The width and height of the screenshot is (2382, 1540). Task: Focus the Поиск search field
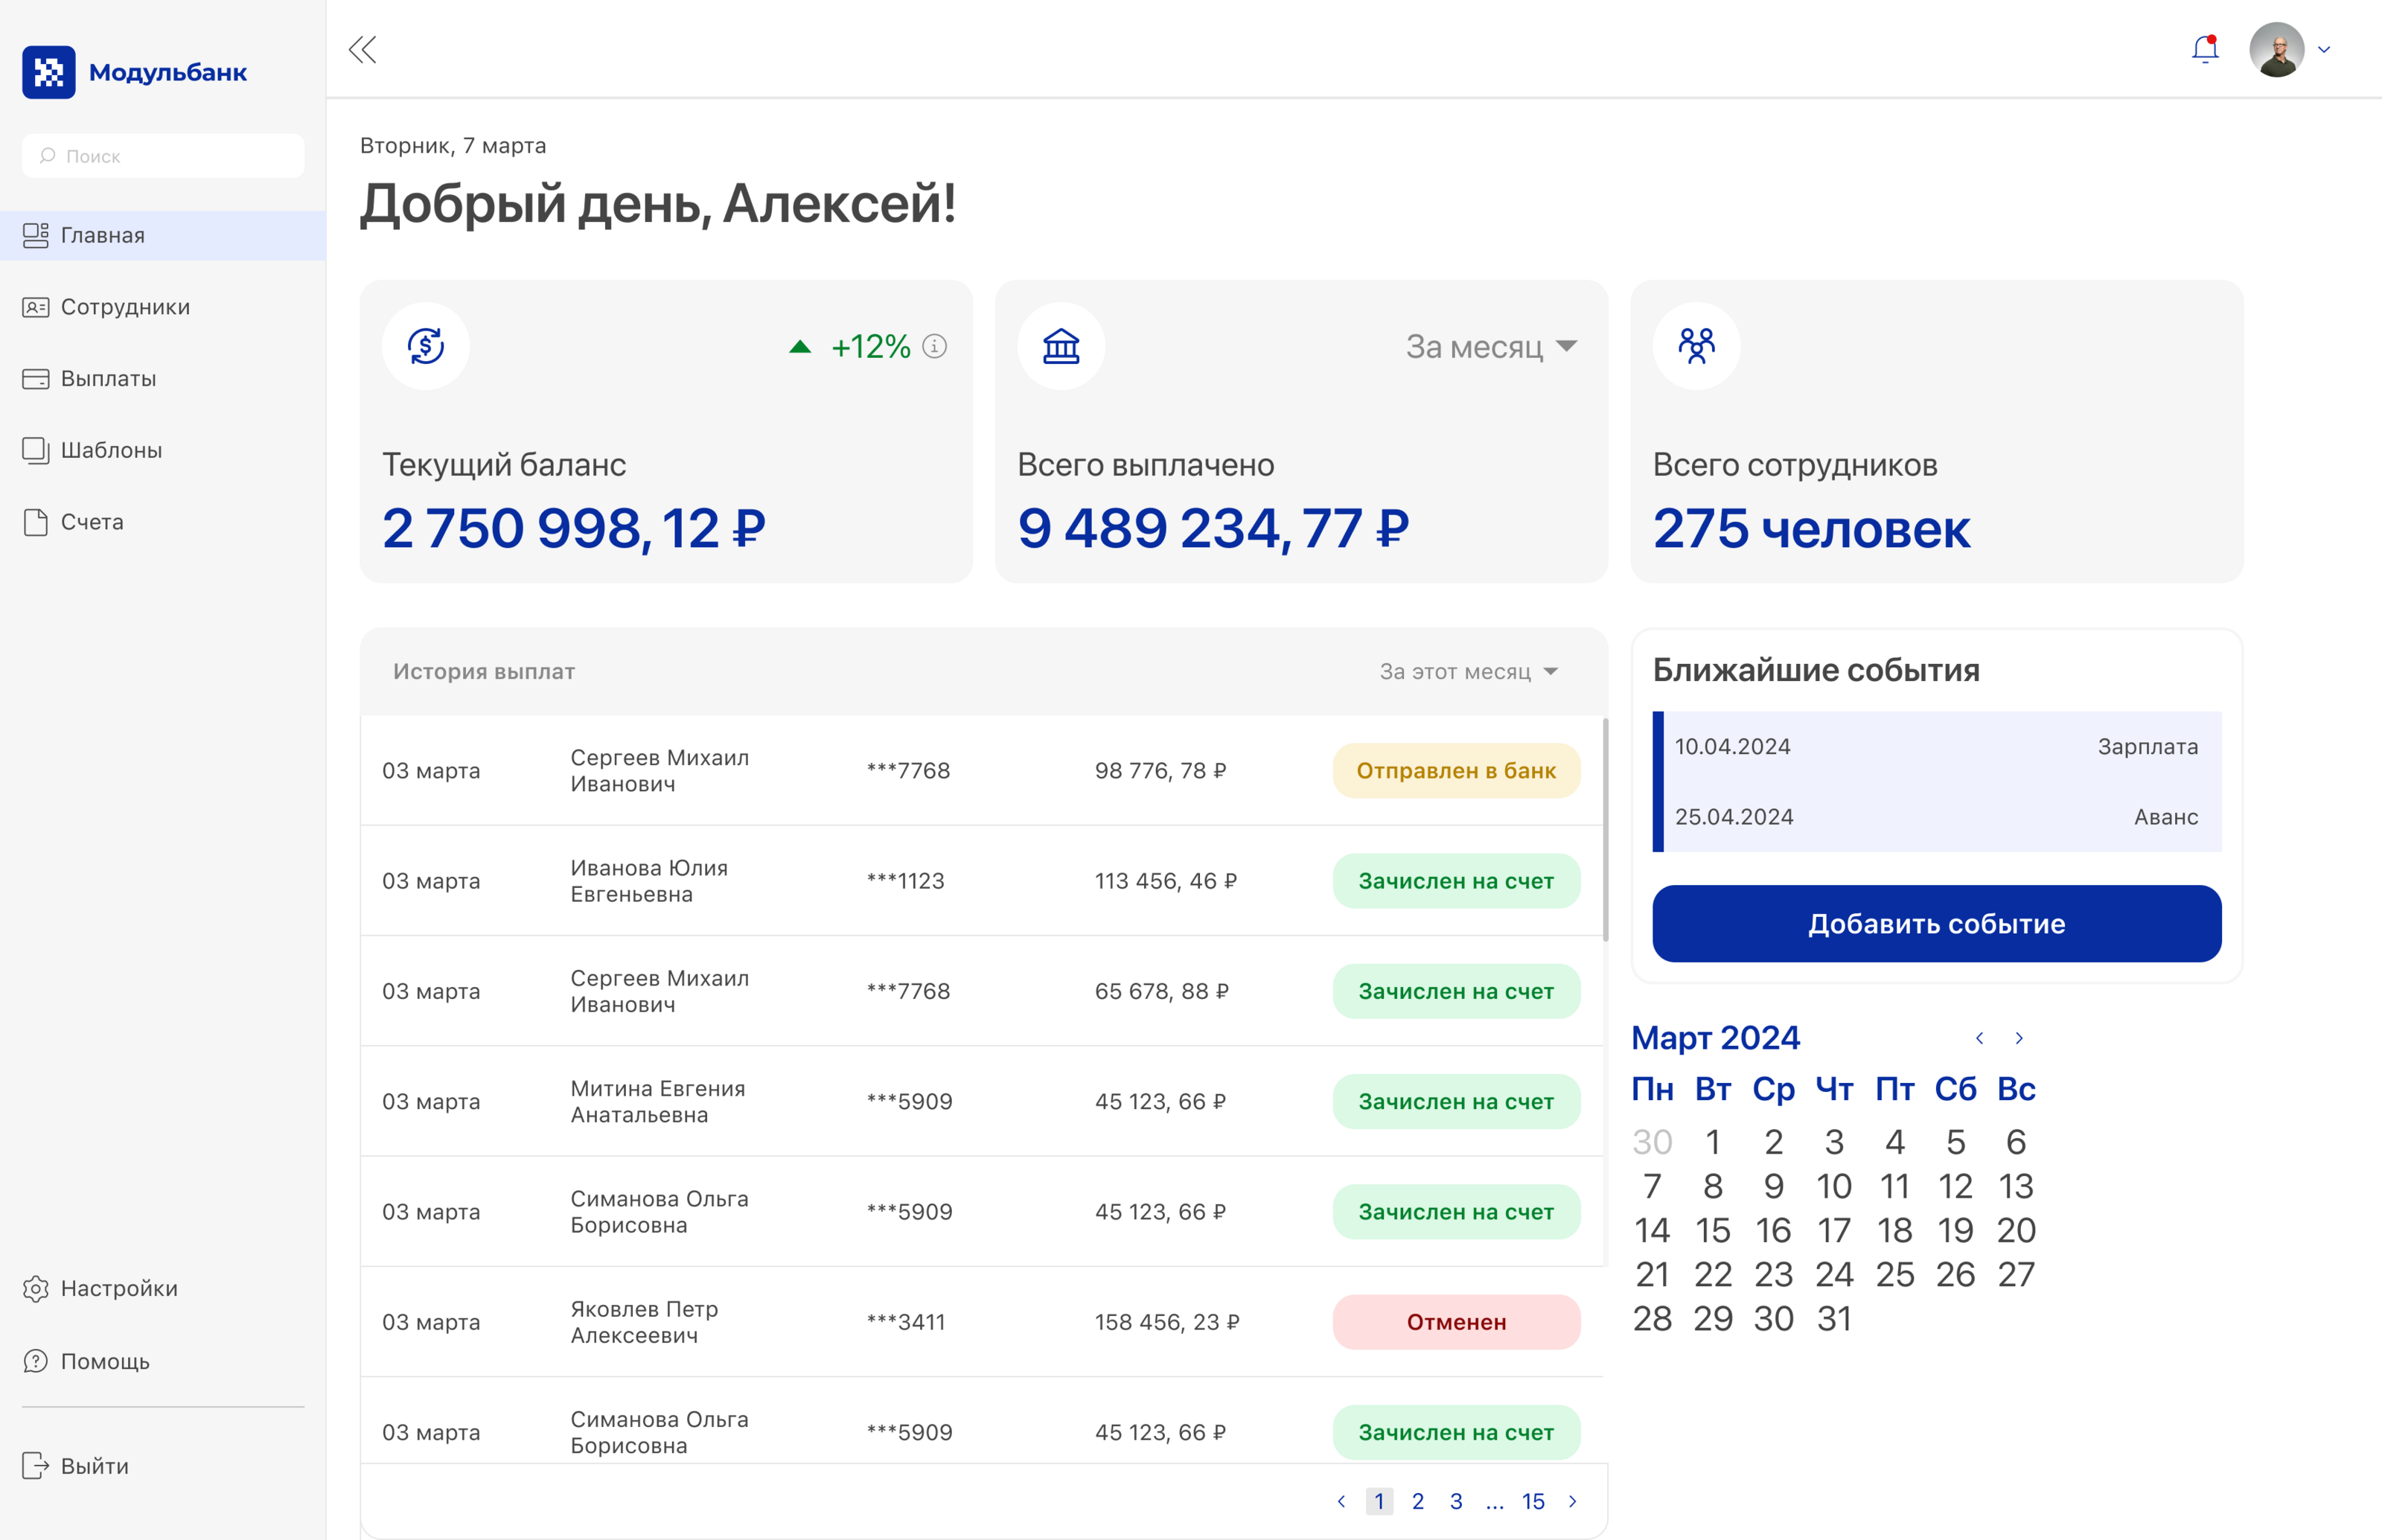pyautogui.click(x=163, y=156)
